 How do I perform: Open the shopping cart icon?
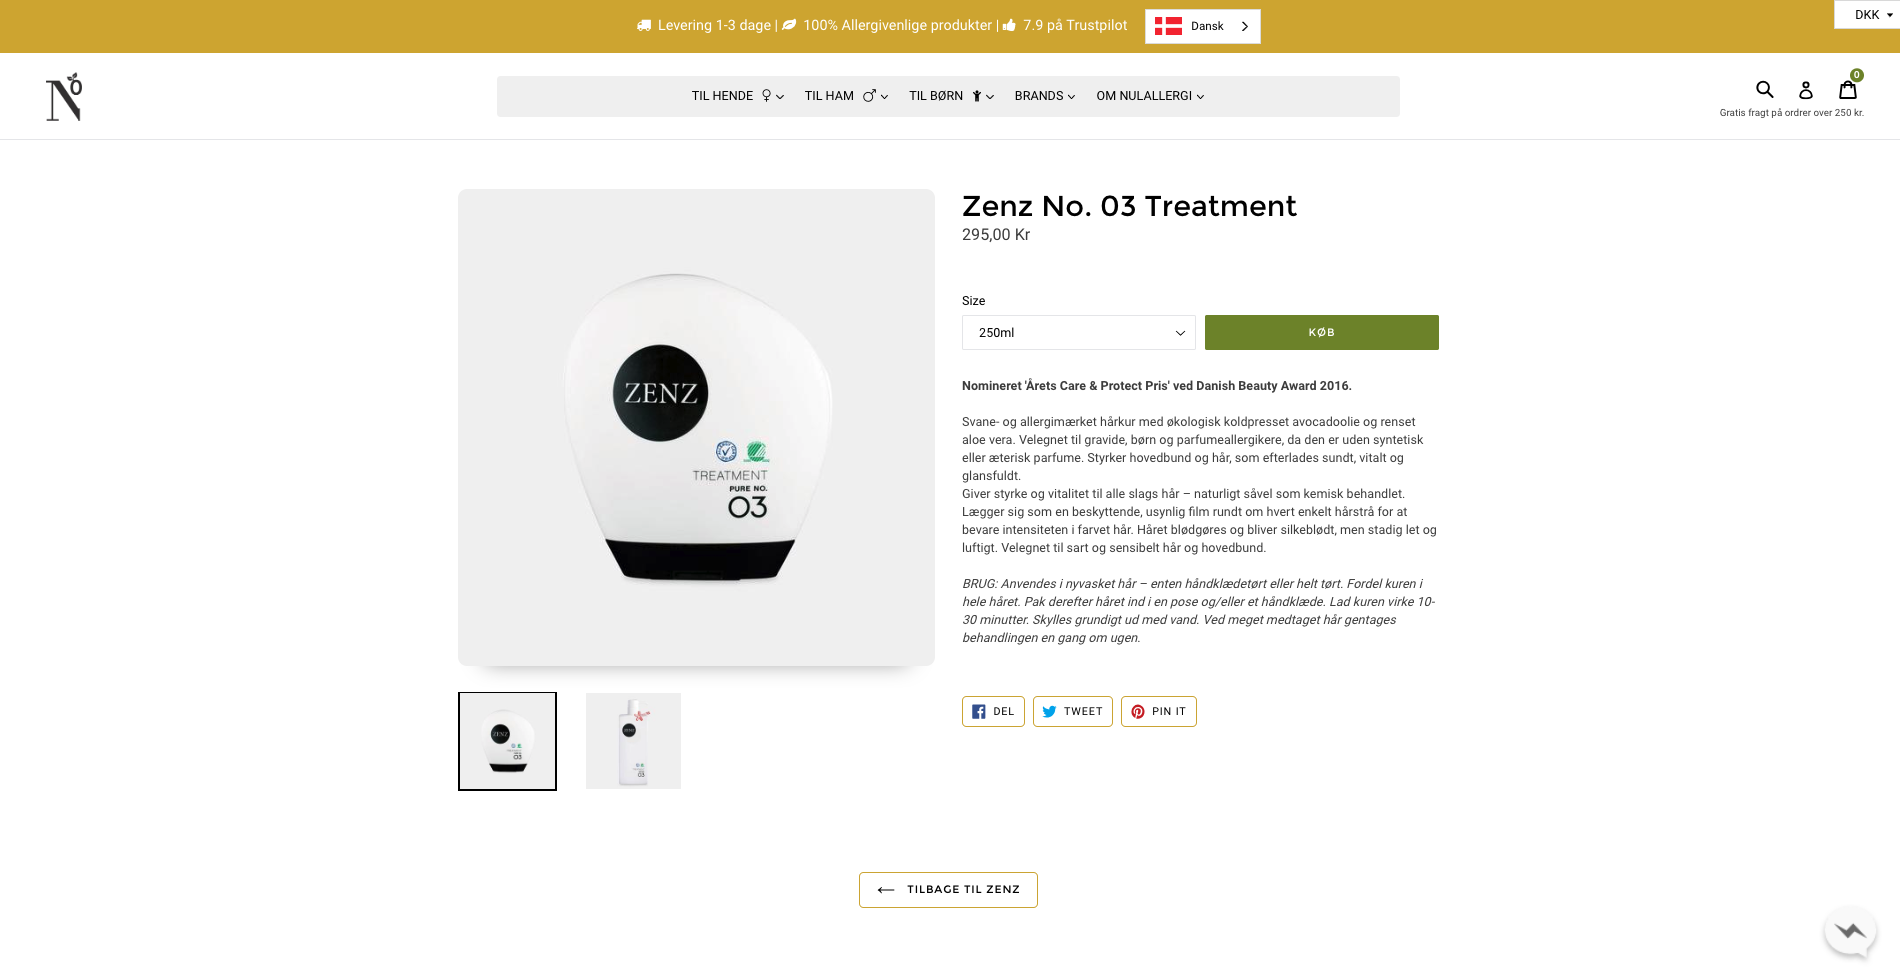(1848, 89)
